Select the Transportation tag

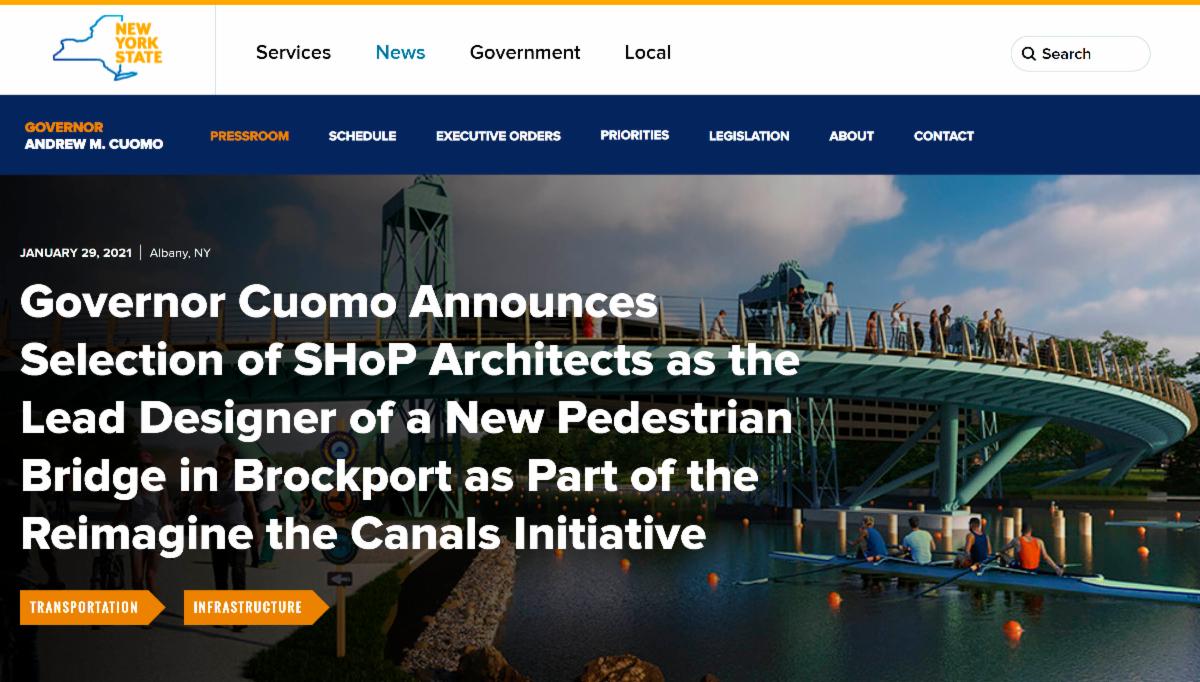92,607
